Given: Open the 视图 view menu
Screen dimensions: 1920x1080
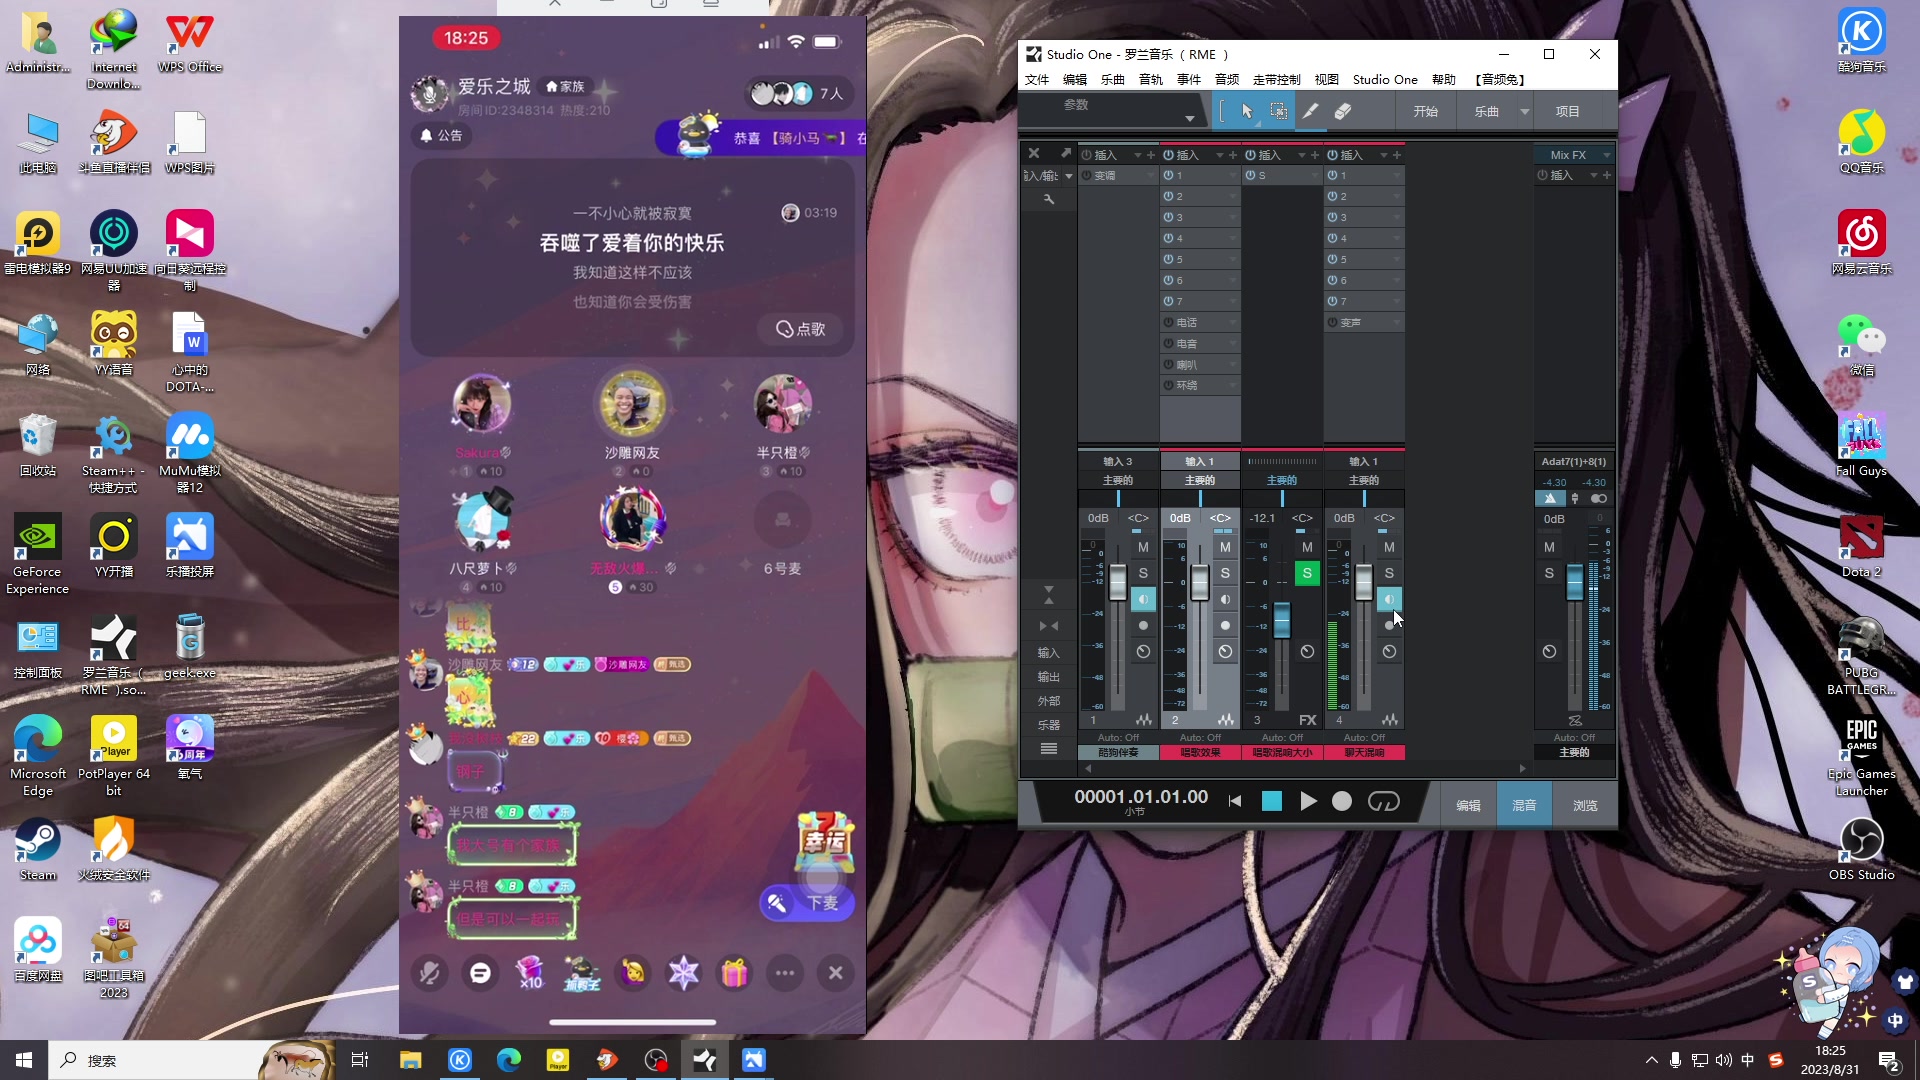Looking at the screenshot, I should [x=1326, y=80].
